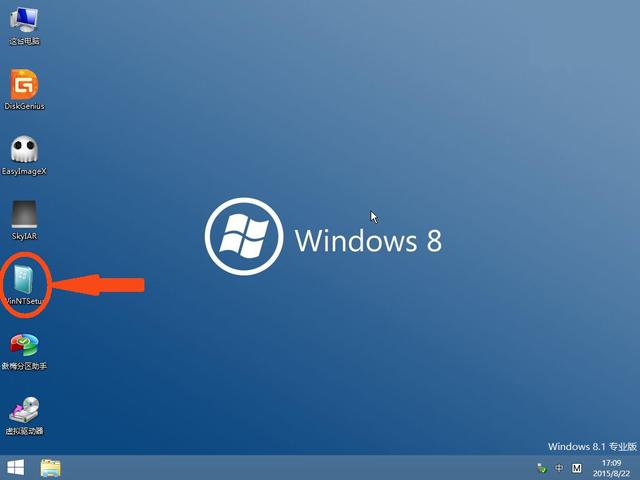Toggle the 中 input language indicator
Screen dimensions: 640x480
(x=559, y=468)
